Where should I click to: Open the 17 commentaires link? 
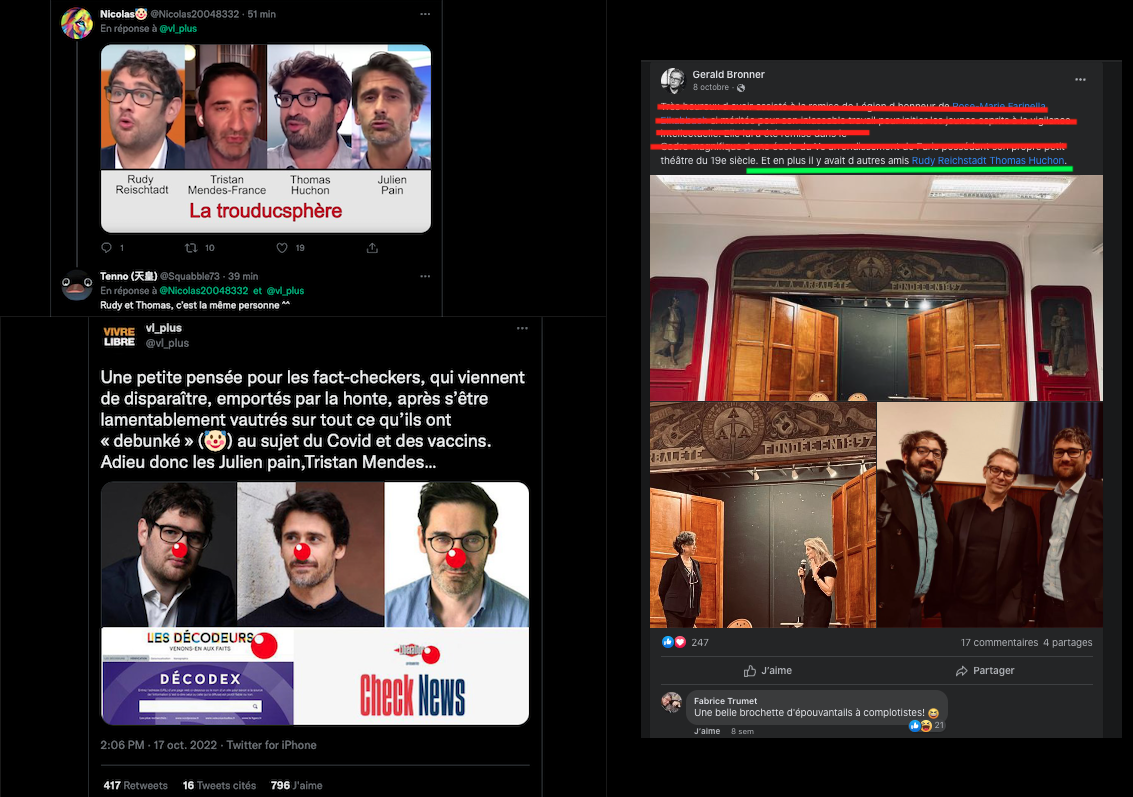tap(999, 642)
